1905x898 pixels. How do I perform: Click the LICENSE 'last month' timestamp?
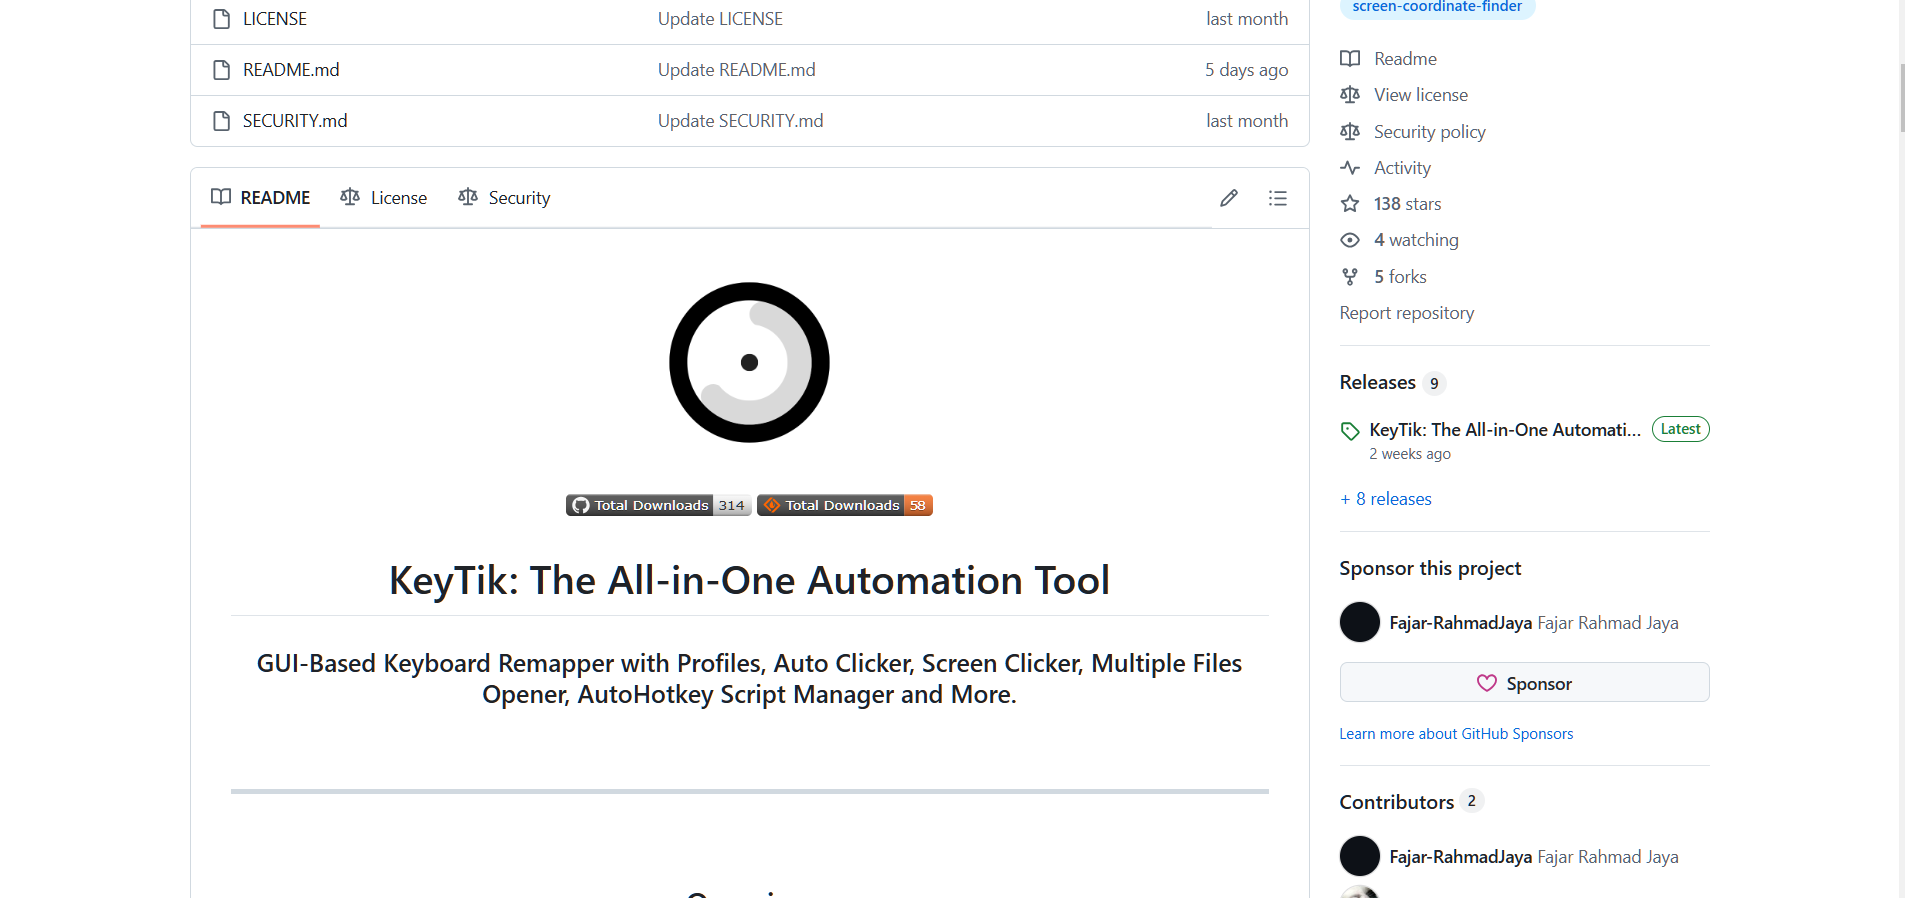(1247, 19)
